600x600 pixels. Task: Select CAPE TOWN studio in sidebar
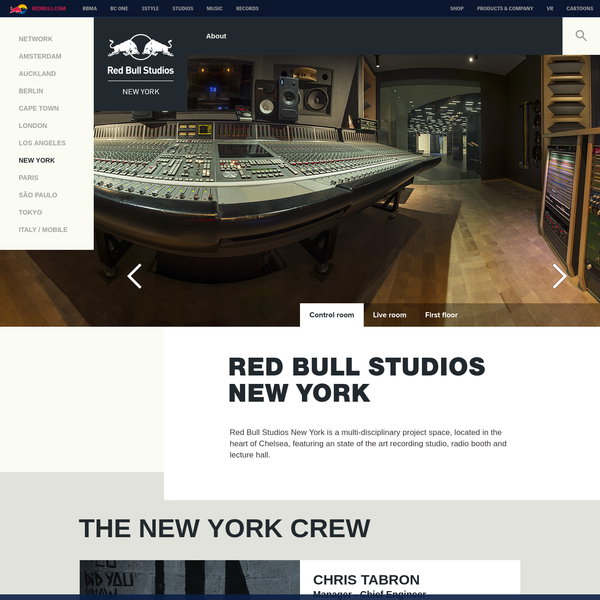pos(39,108)
